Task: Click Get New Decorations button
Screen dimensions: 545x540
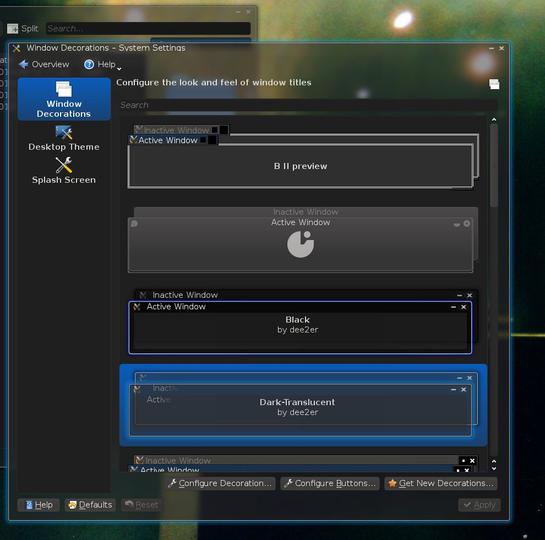Action: coord(441,483)
